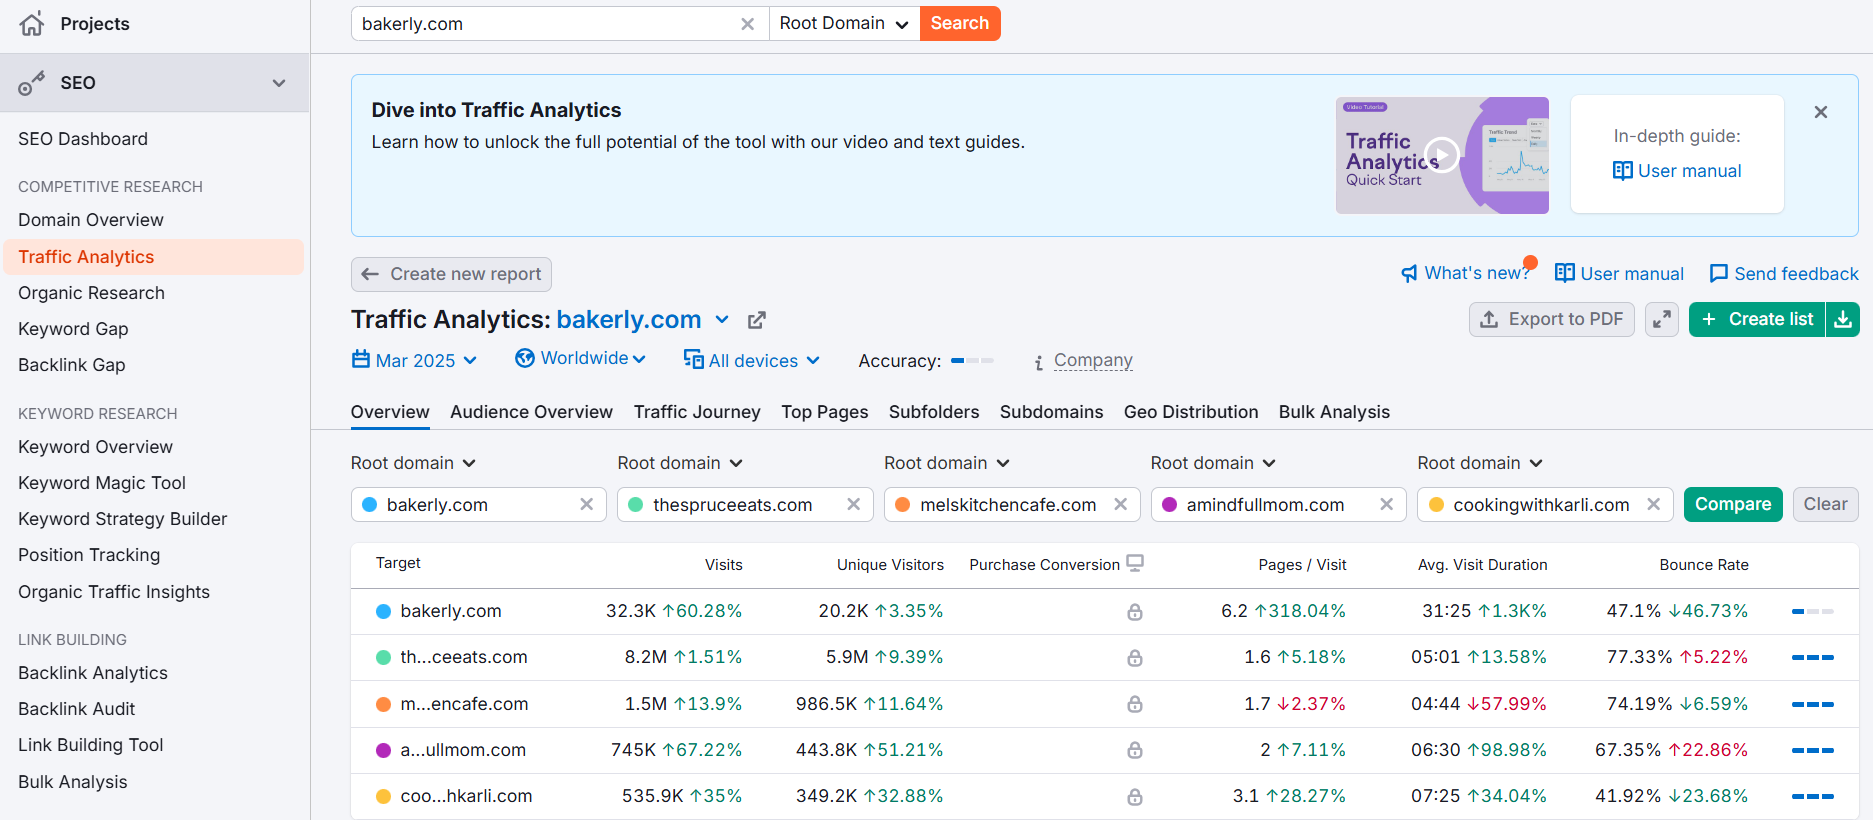
Task: Collapse the SEO sidebar section
Action: point(279,83)
